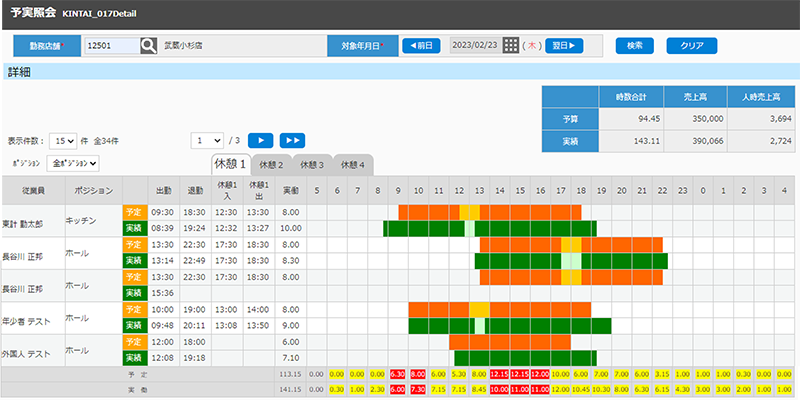Open the page number dropdown
The image size is (800, 400).
(x=207, y=140)
